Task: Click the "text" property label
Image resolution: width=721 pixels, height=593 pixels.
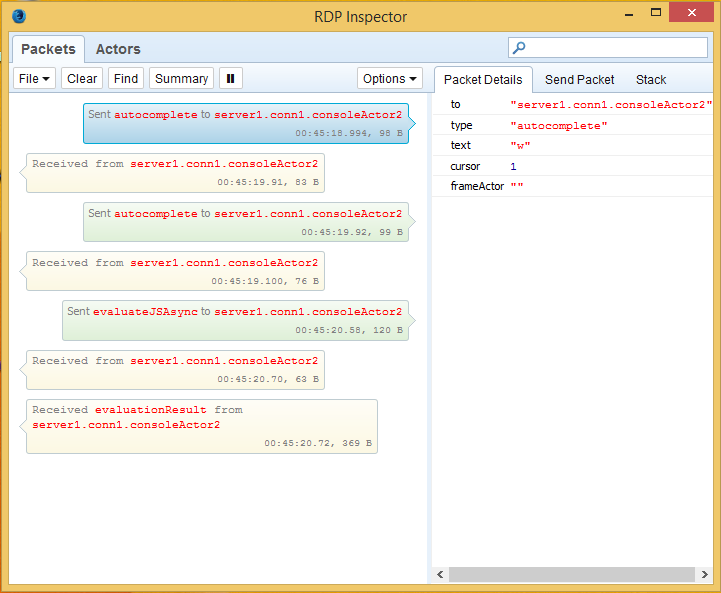Action: click(460, 145)
